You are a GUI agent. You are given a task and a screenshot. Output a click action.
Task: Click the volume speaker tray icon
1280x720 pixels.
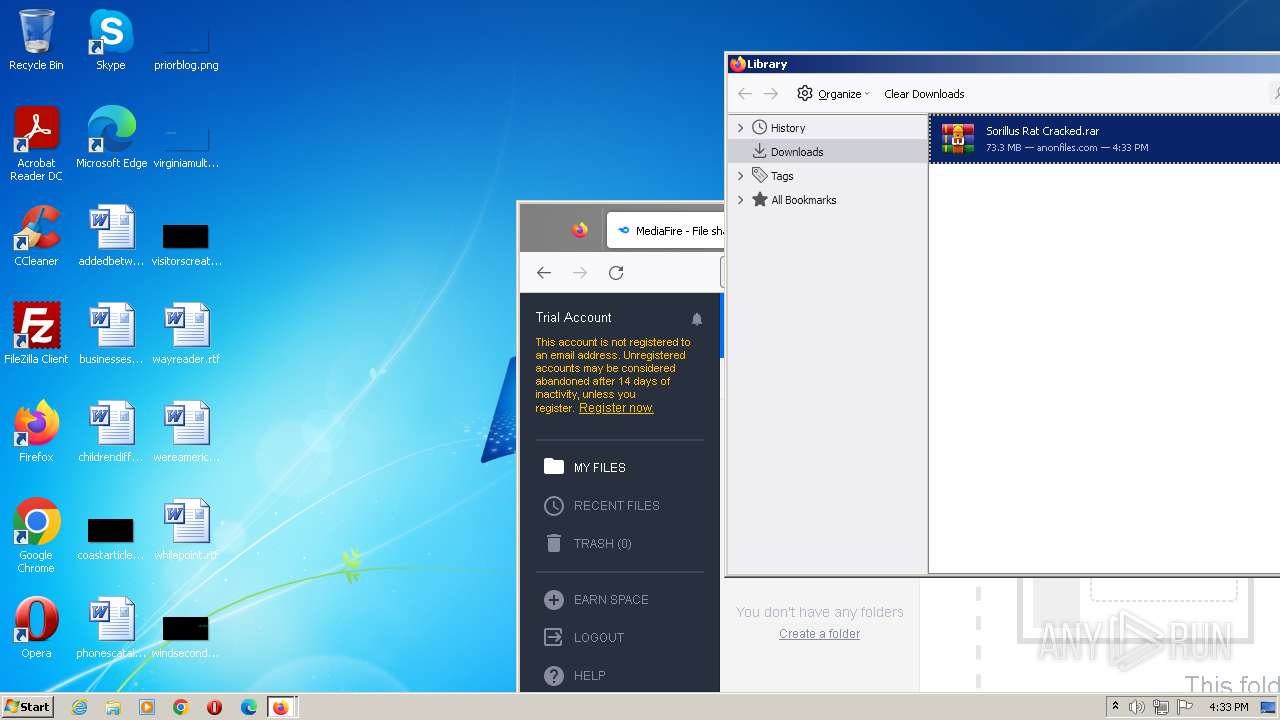click(x=1137, y=707)
